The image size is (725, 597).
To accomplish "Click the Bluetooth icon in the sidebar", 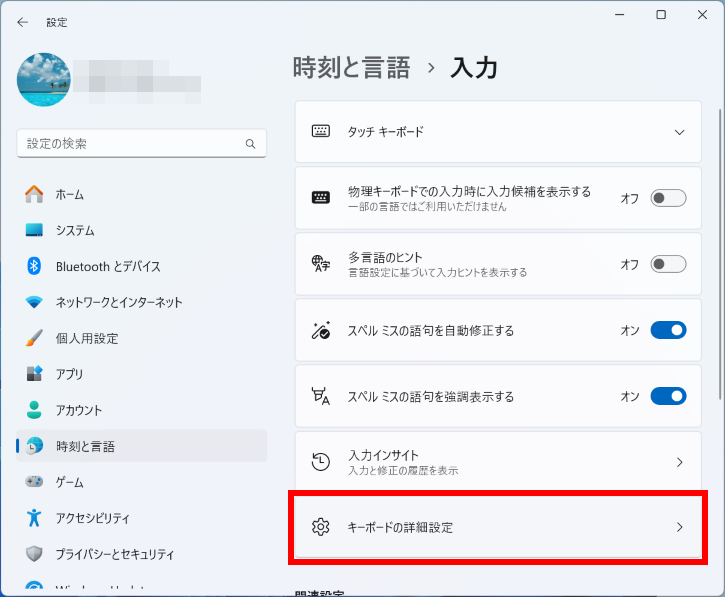I will [x=34, y=266].
